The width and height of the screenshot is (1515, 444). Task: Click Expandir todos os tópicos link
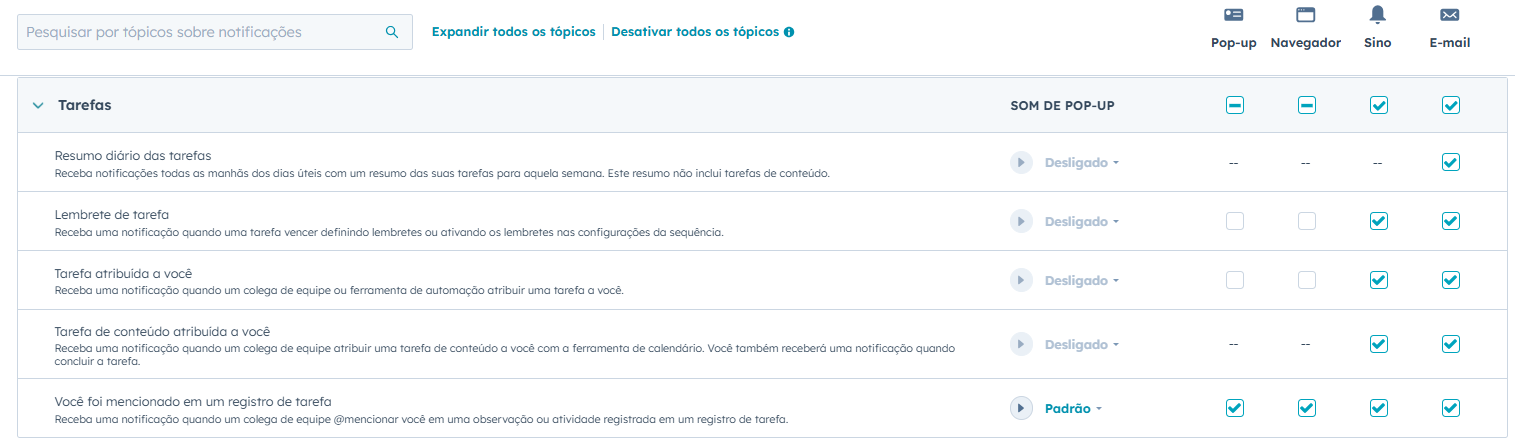click(513, 32)
